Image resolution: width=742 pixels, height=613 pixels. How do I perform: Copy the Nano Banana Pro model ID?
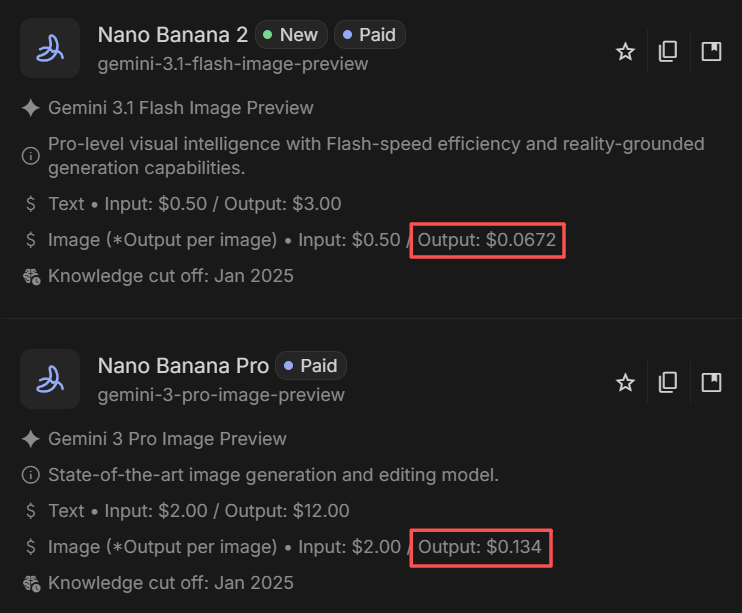[x=668, y=382]
